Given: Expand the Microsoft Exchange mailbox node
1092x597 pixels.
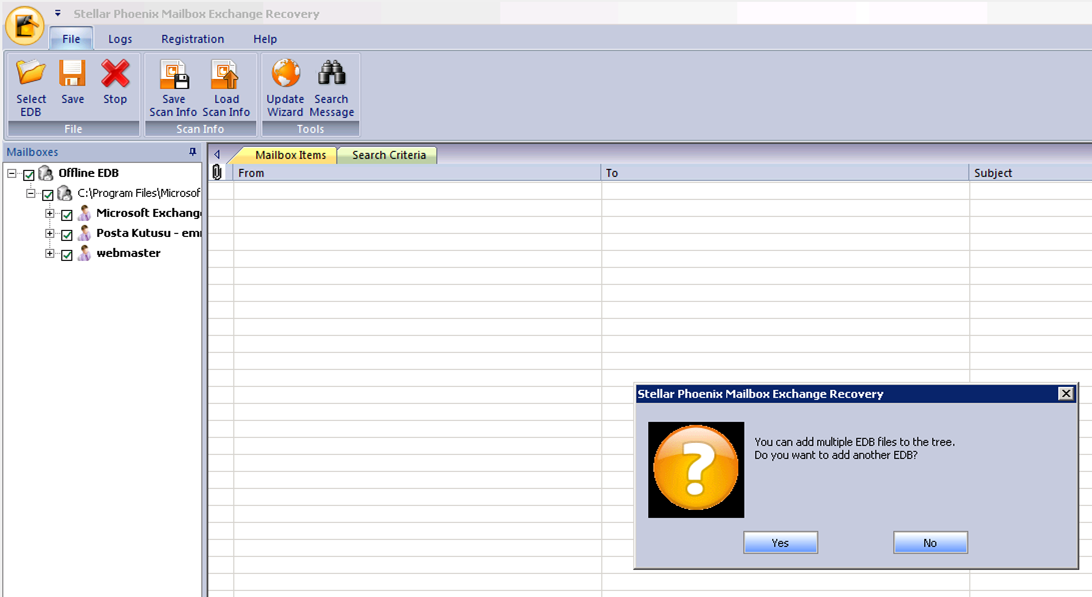Looking at the screenshot, I should point(49,213).
